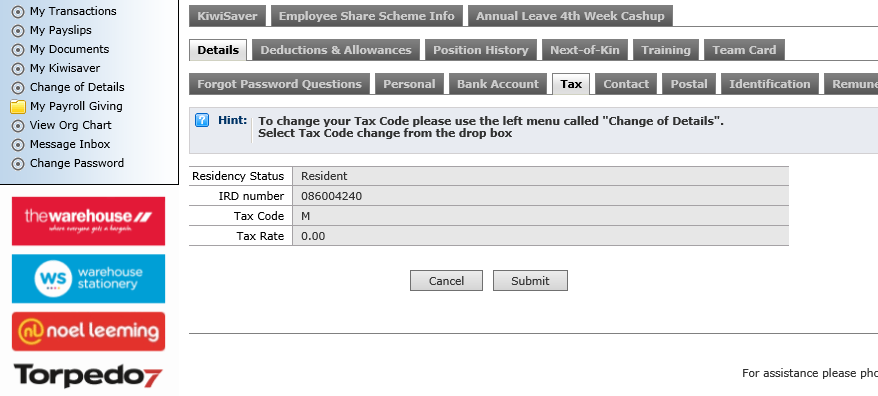
Task: Click the Tax Code value M
Action: coord(306,216)
